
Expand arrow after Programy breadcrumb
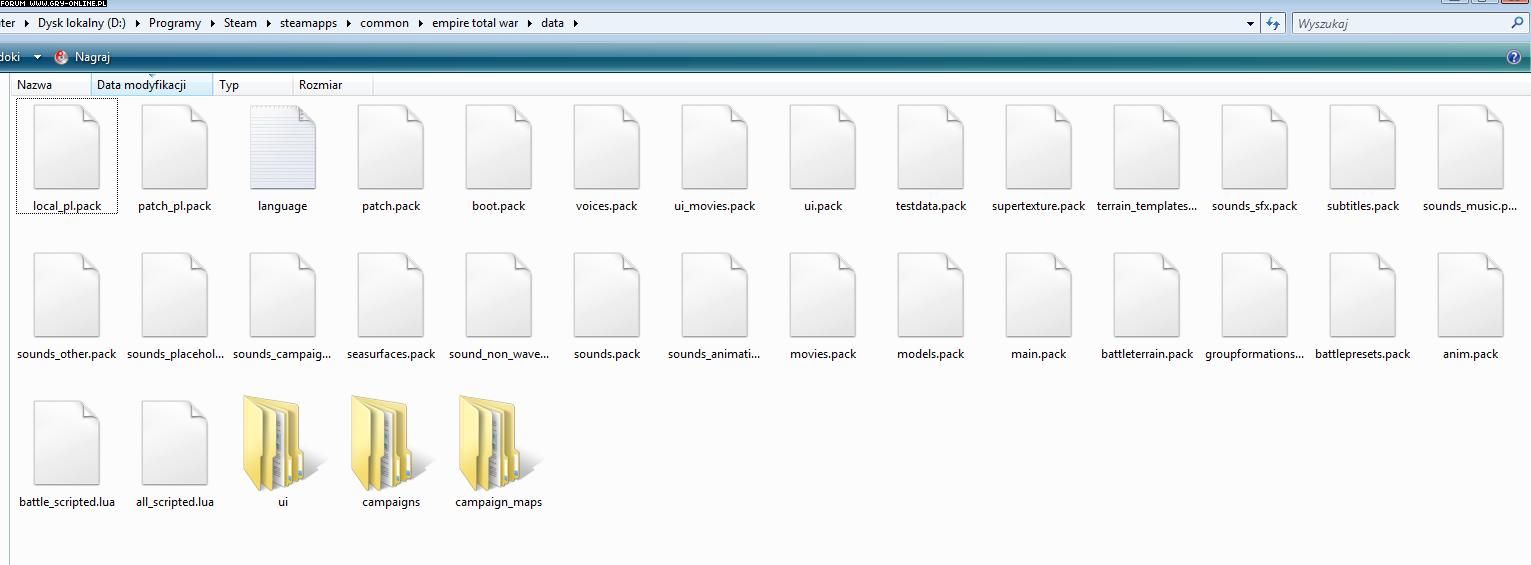point(212,23)
